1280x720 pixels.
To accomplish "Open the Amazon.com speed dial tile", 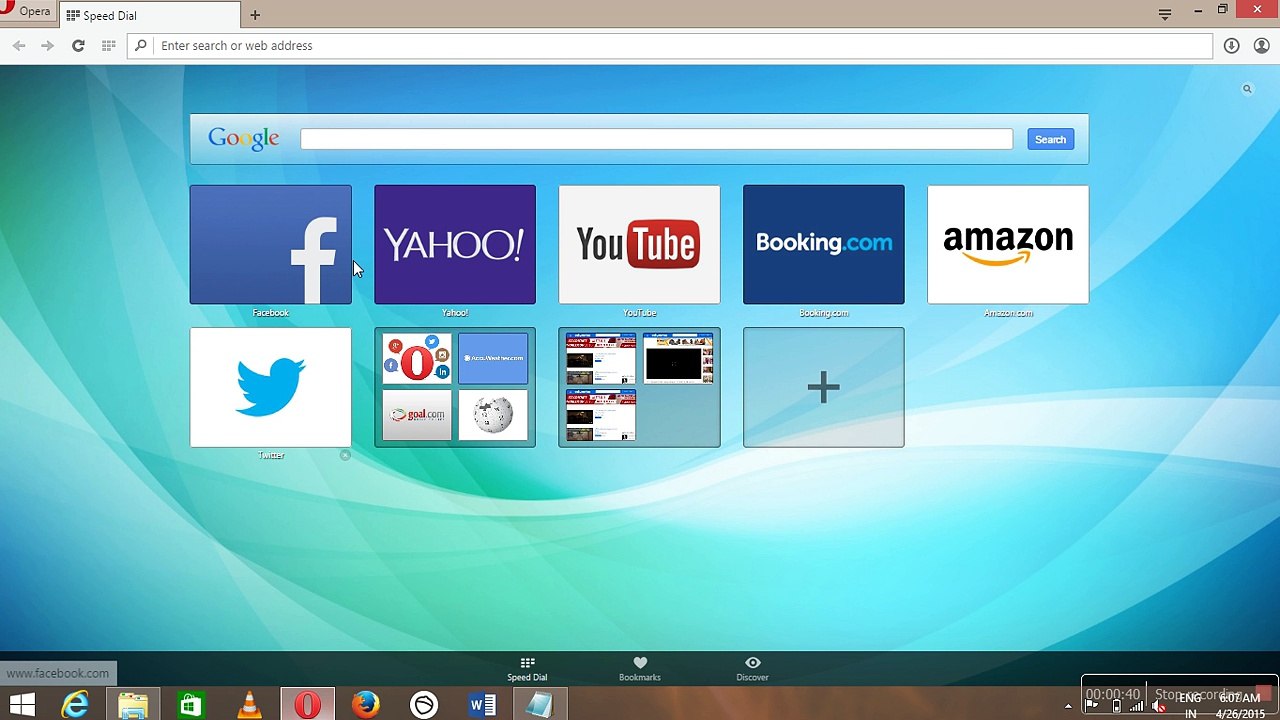I will point(1008,244).
